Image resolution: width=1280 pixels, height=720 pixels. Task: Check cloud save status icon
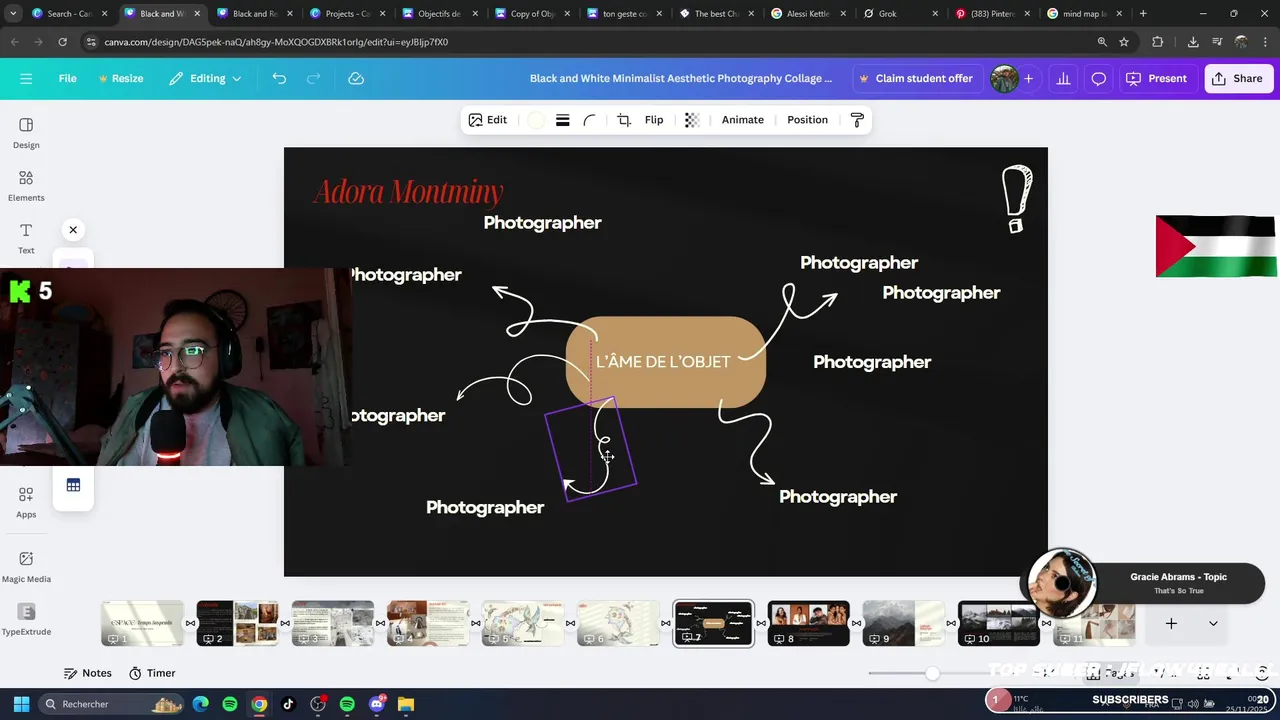(356, 78)
